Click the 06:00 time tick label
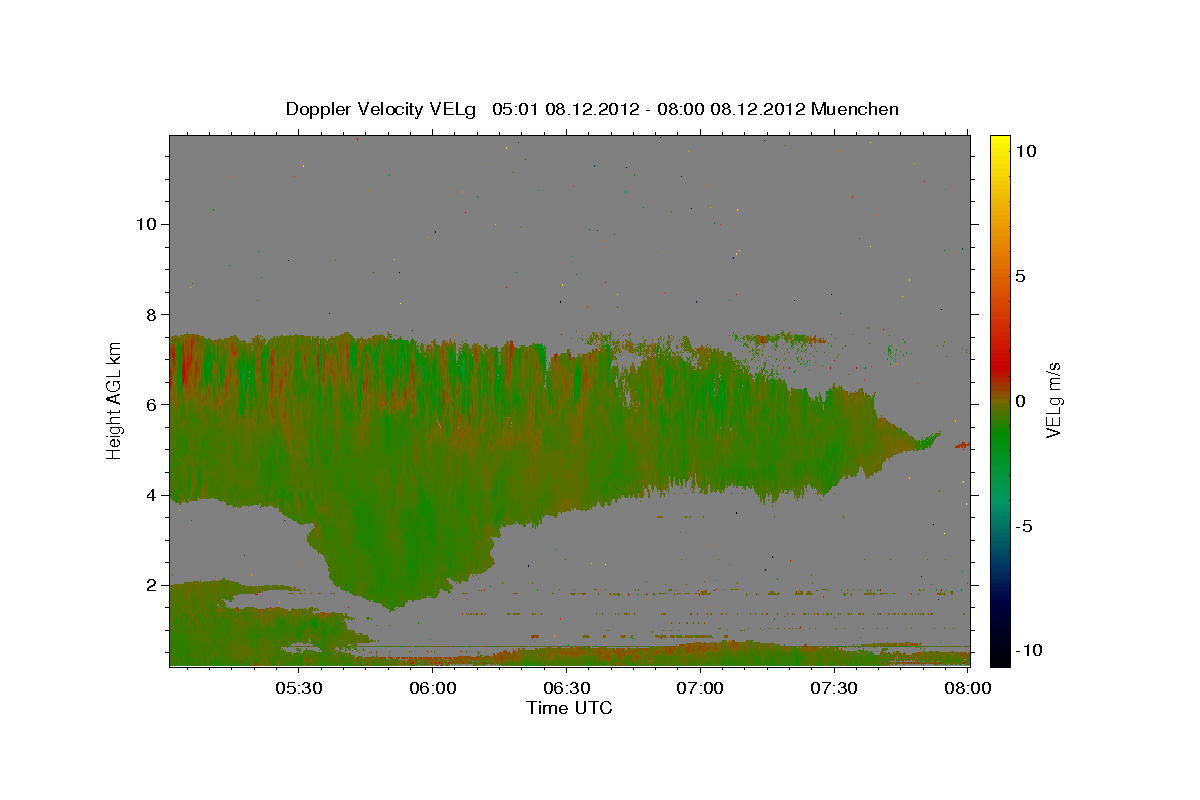 (432, 688)
